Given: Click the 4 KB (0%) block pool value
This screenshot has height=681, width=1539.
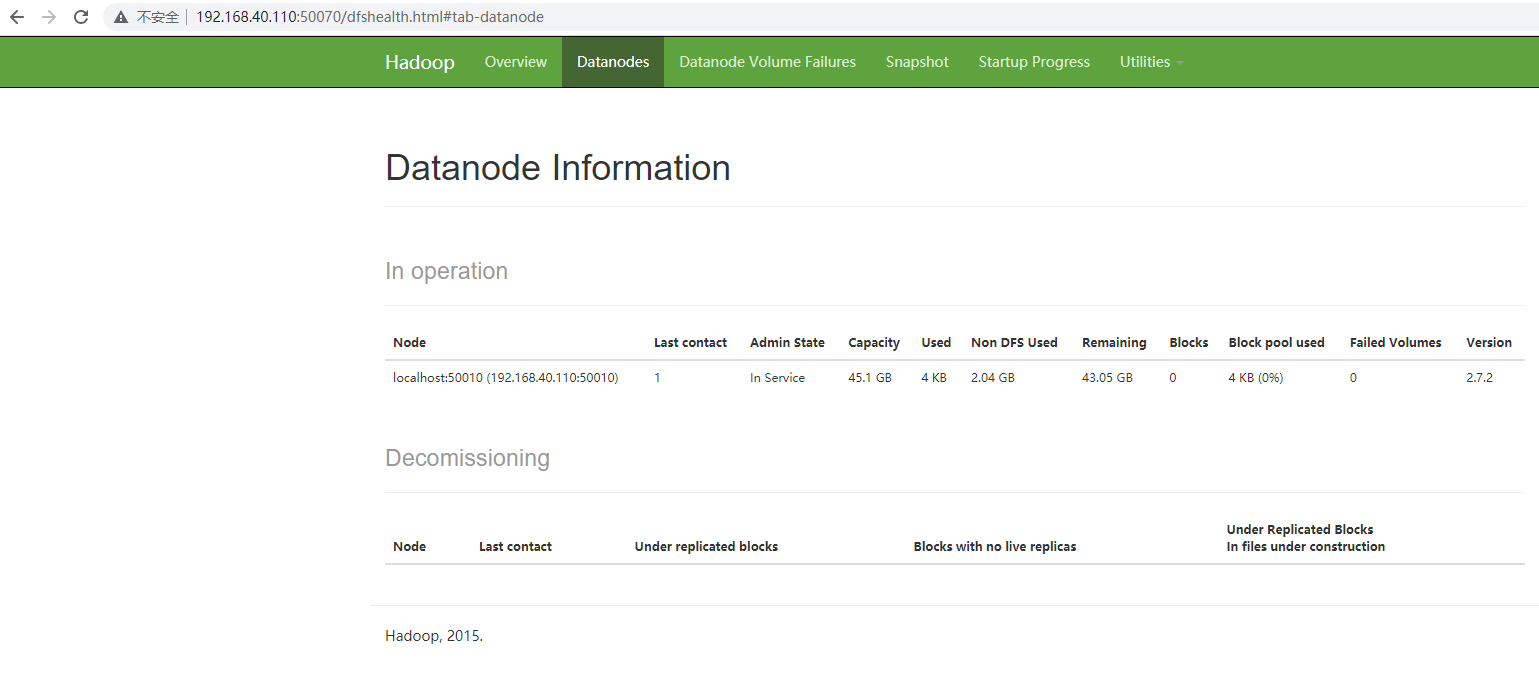Looking at the screenshot, I should (1256, 378).
